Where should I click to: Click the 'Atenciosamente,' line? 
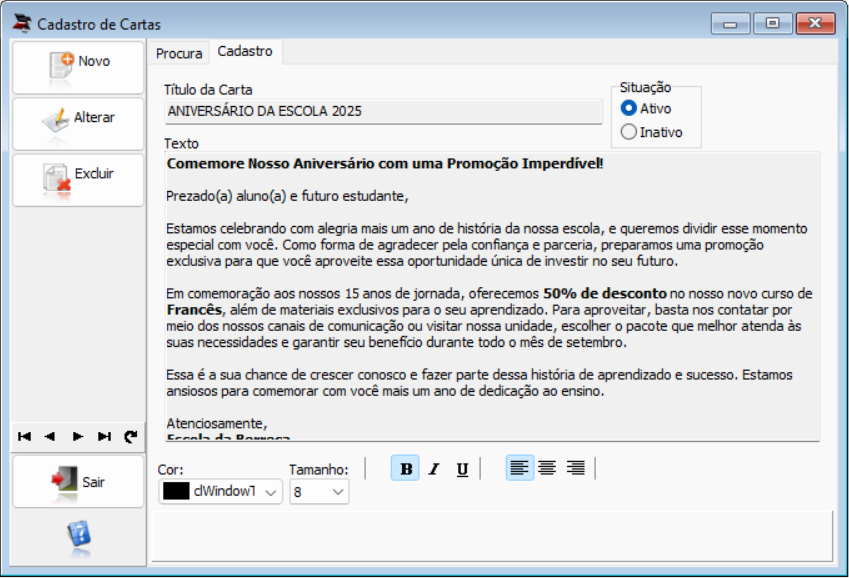pos(217,424)
